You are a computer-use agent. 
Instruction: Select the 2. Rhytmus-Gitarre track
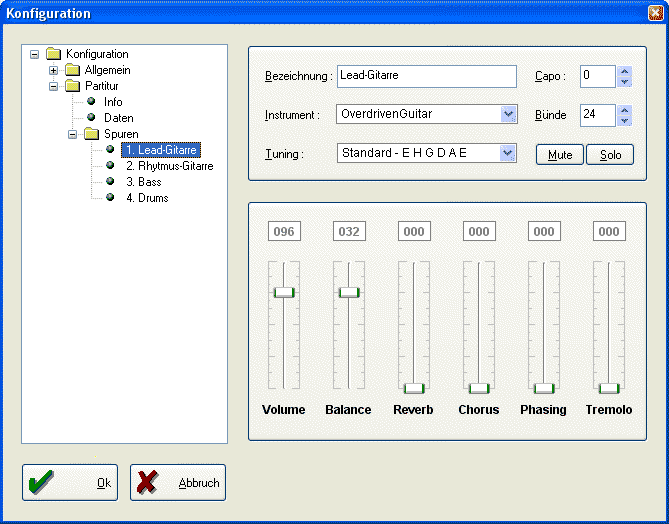(x=168, y=166)
